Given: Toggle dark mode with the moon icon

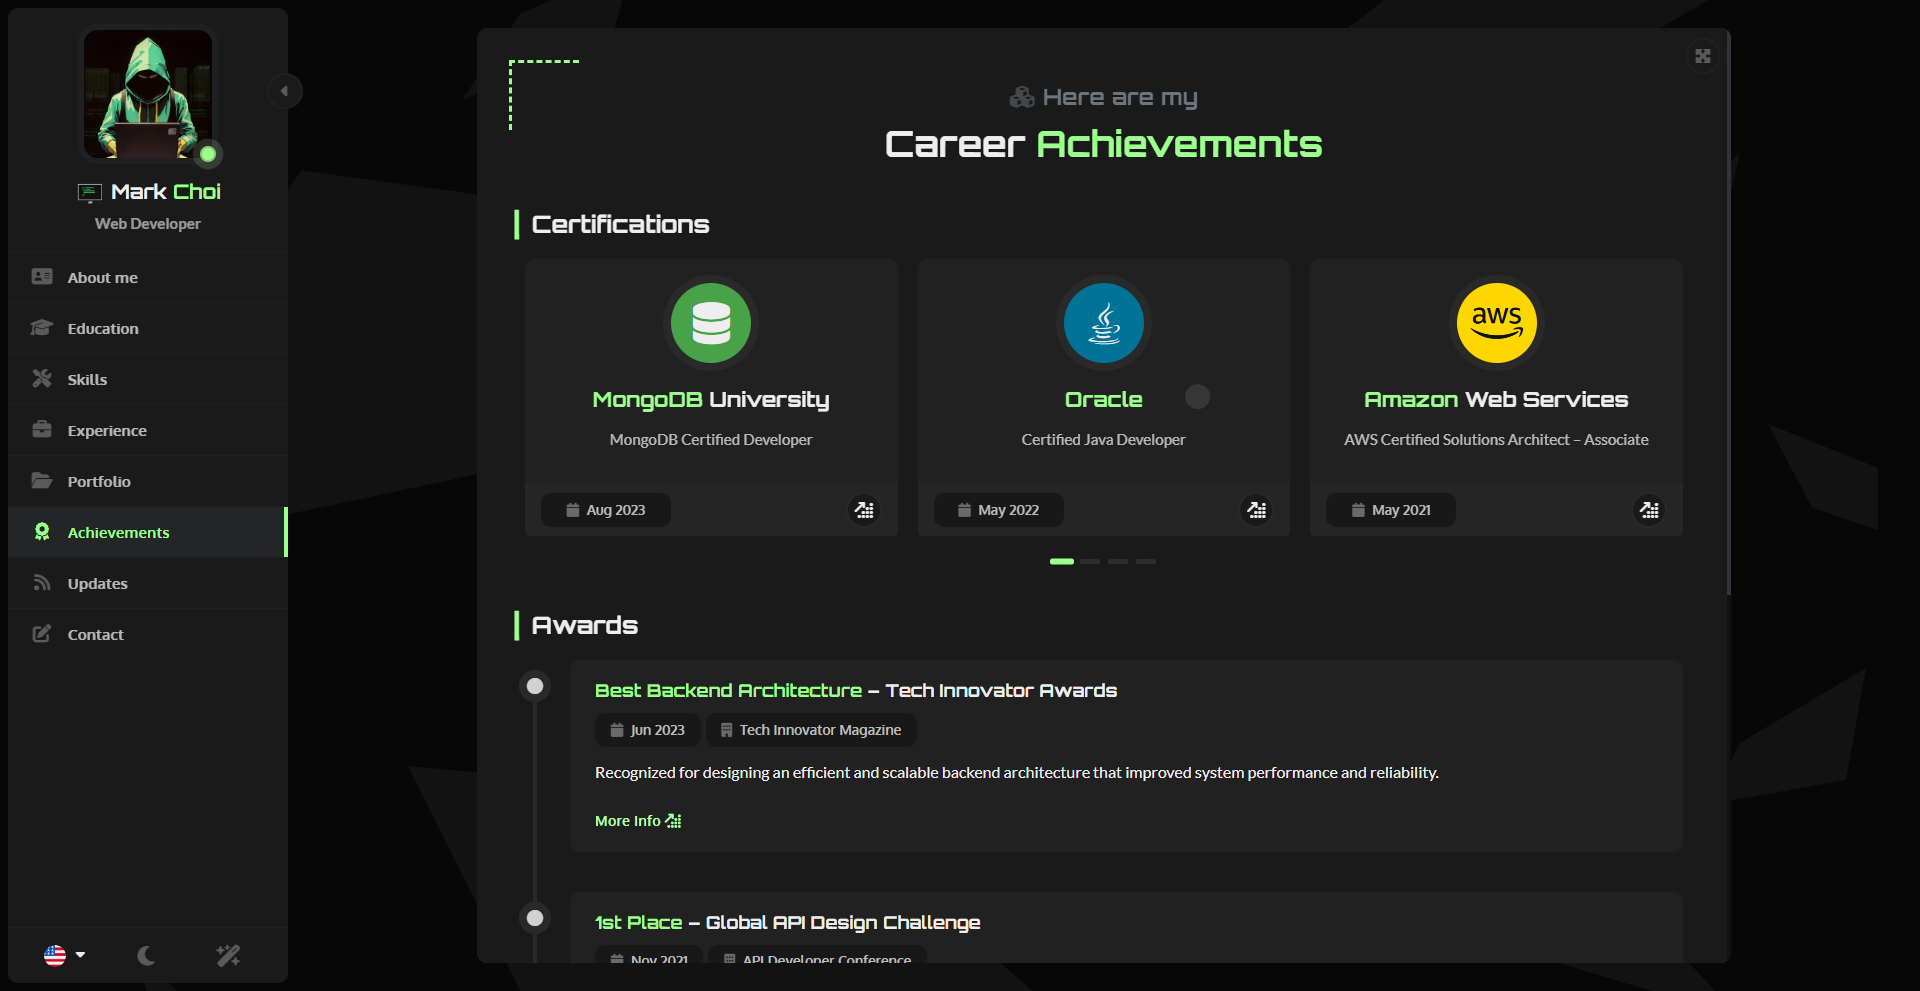Looking at the screenshot, I should [147, 955].
